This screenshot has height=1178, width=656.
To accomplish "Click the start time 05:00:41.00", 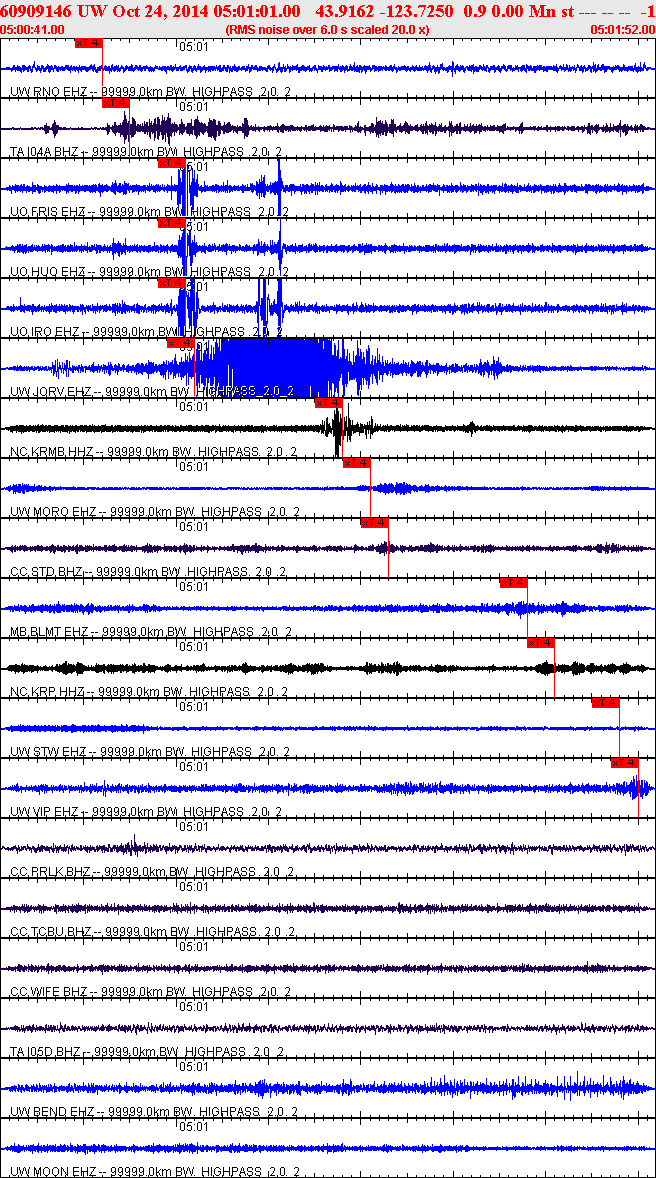I will [33, 29].
